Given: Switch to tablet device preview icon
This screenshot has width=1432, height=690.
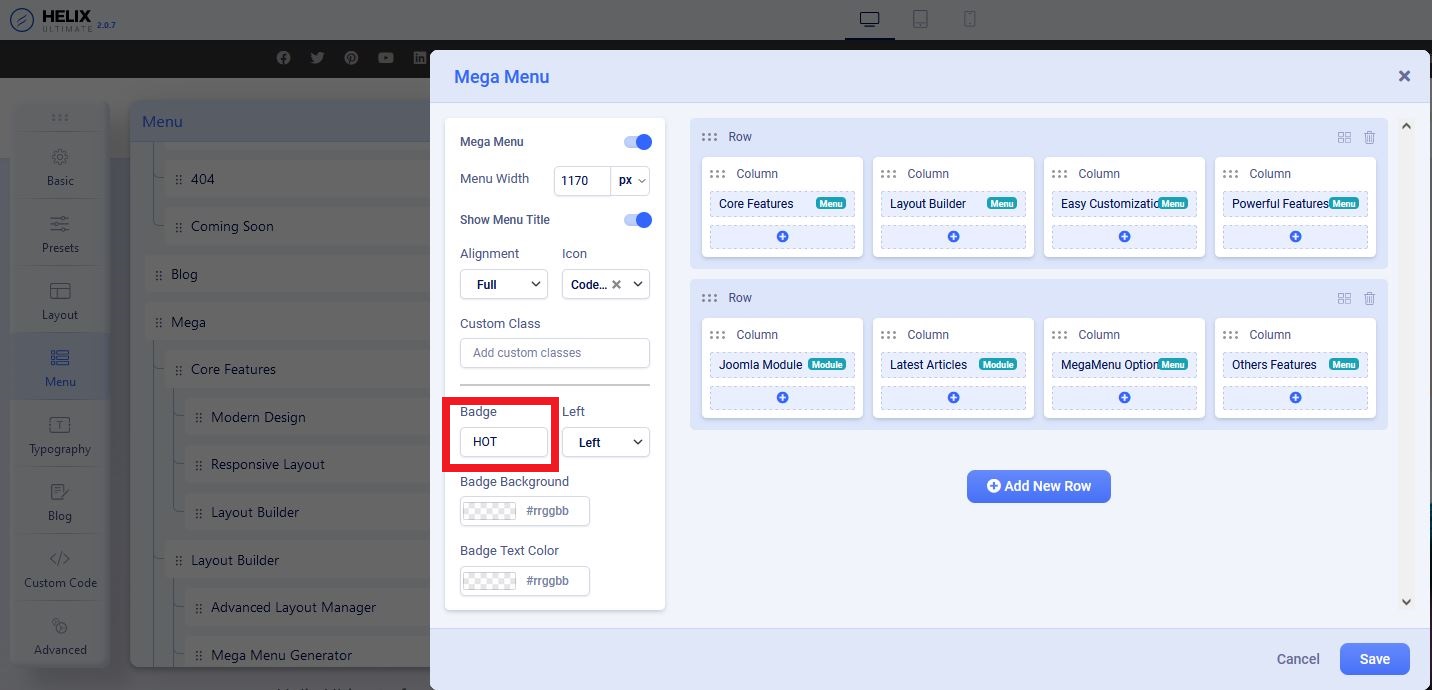Looking at the screenshot, I should tap(920, 20).
